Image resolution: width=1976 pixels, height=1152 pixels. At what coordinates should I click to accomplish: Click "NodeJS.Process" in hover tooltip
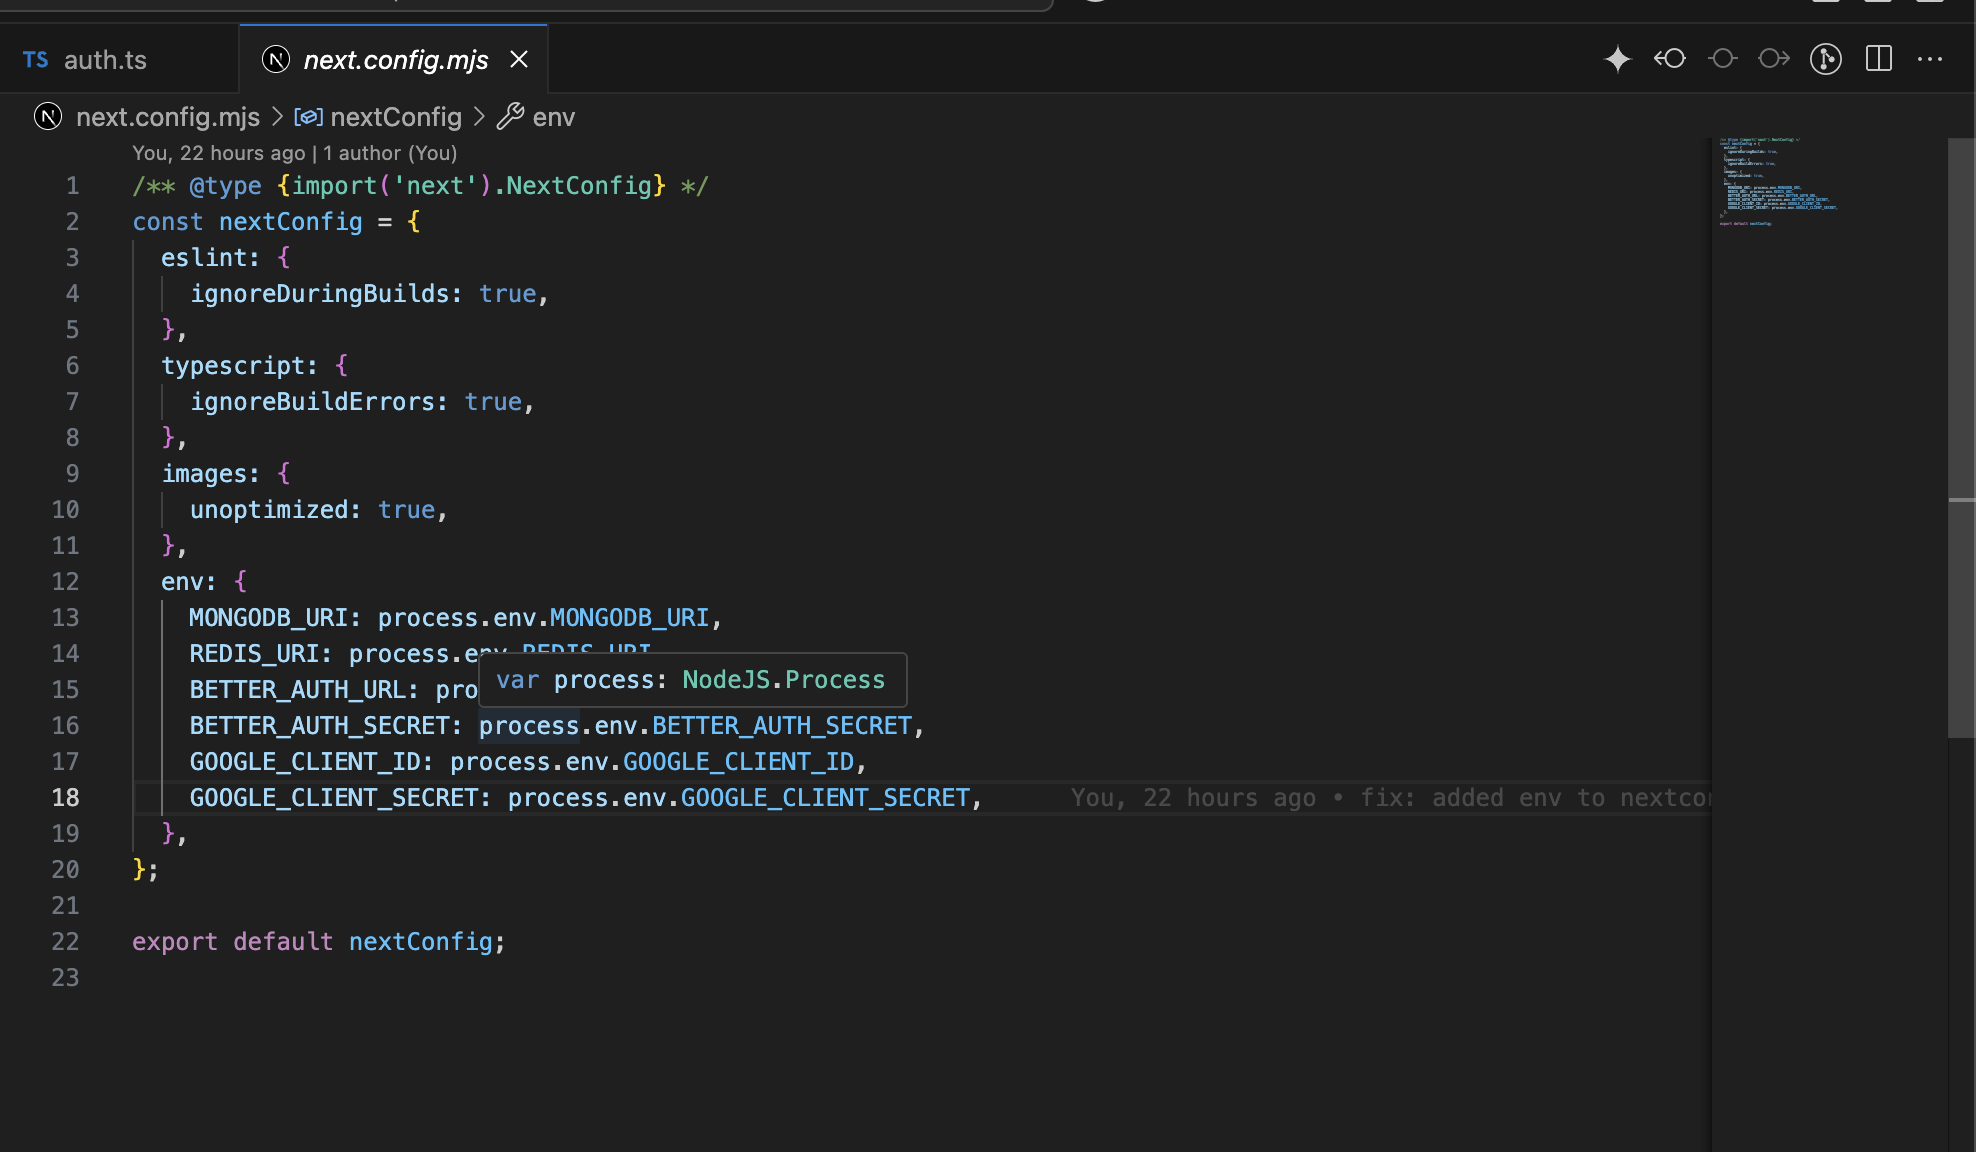[x=783, y=680]
